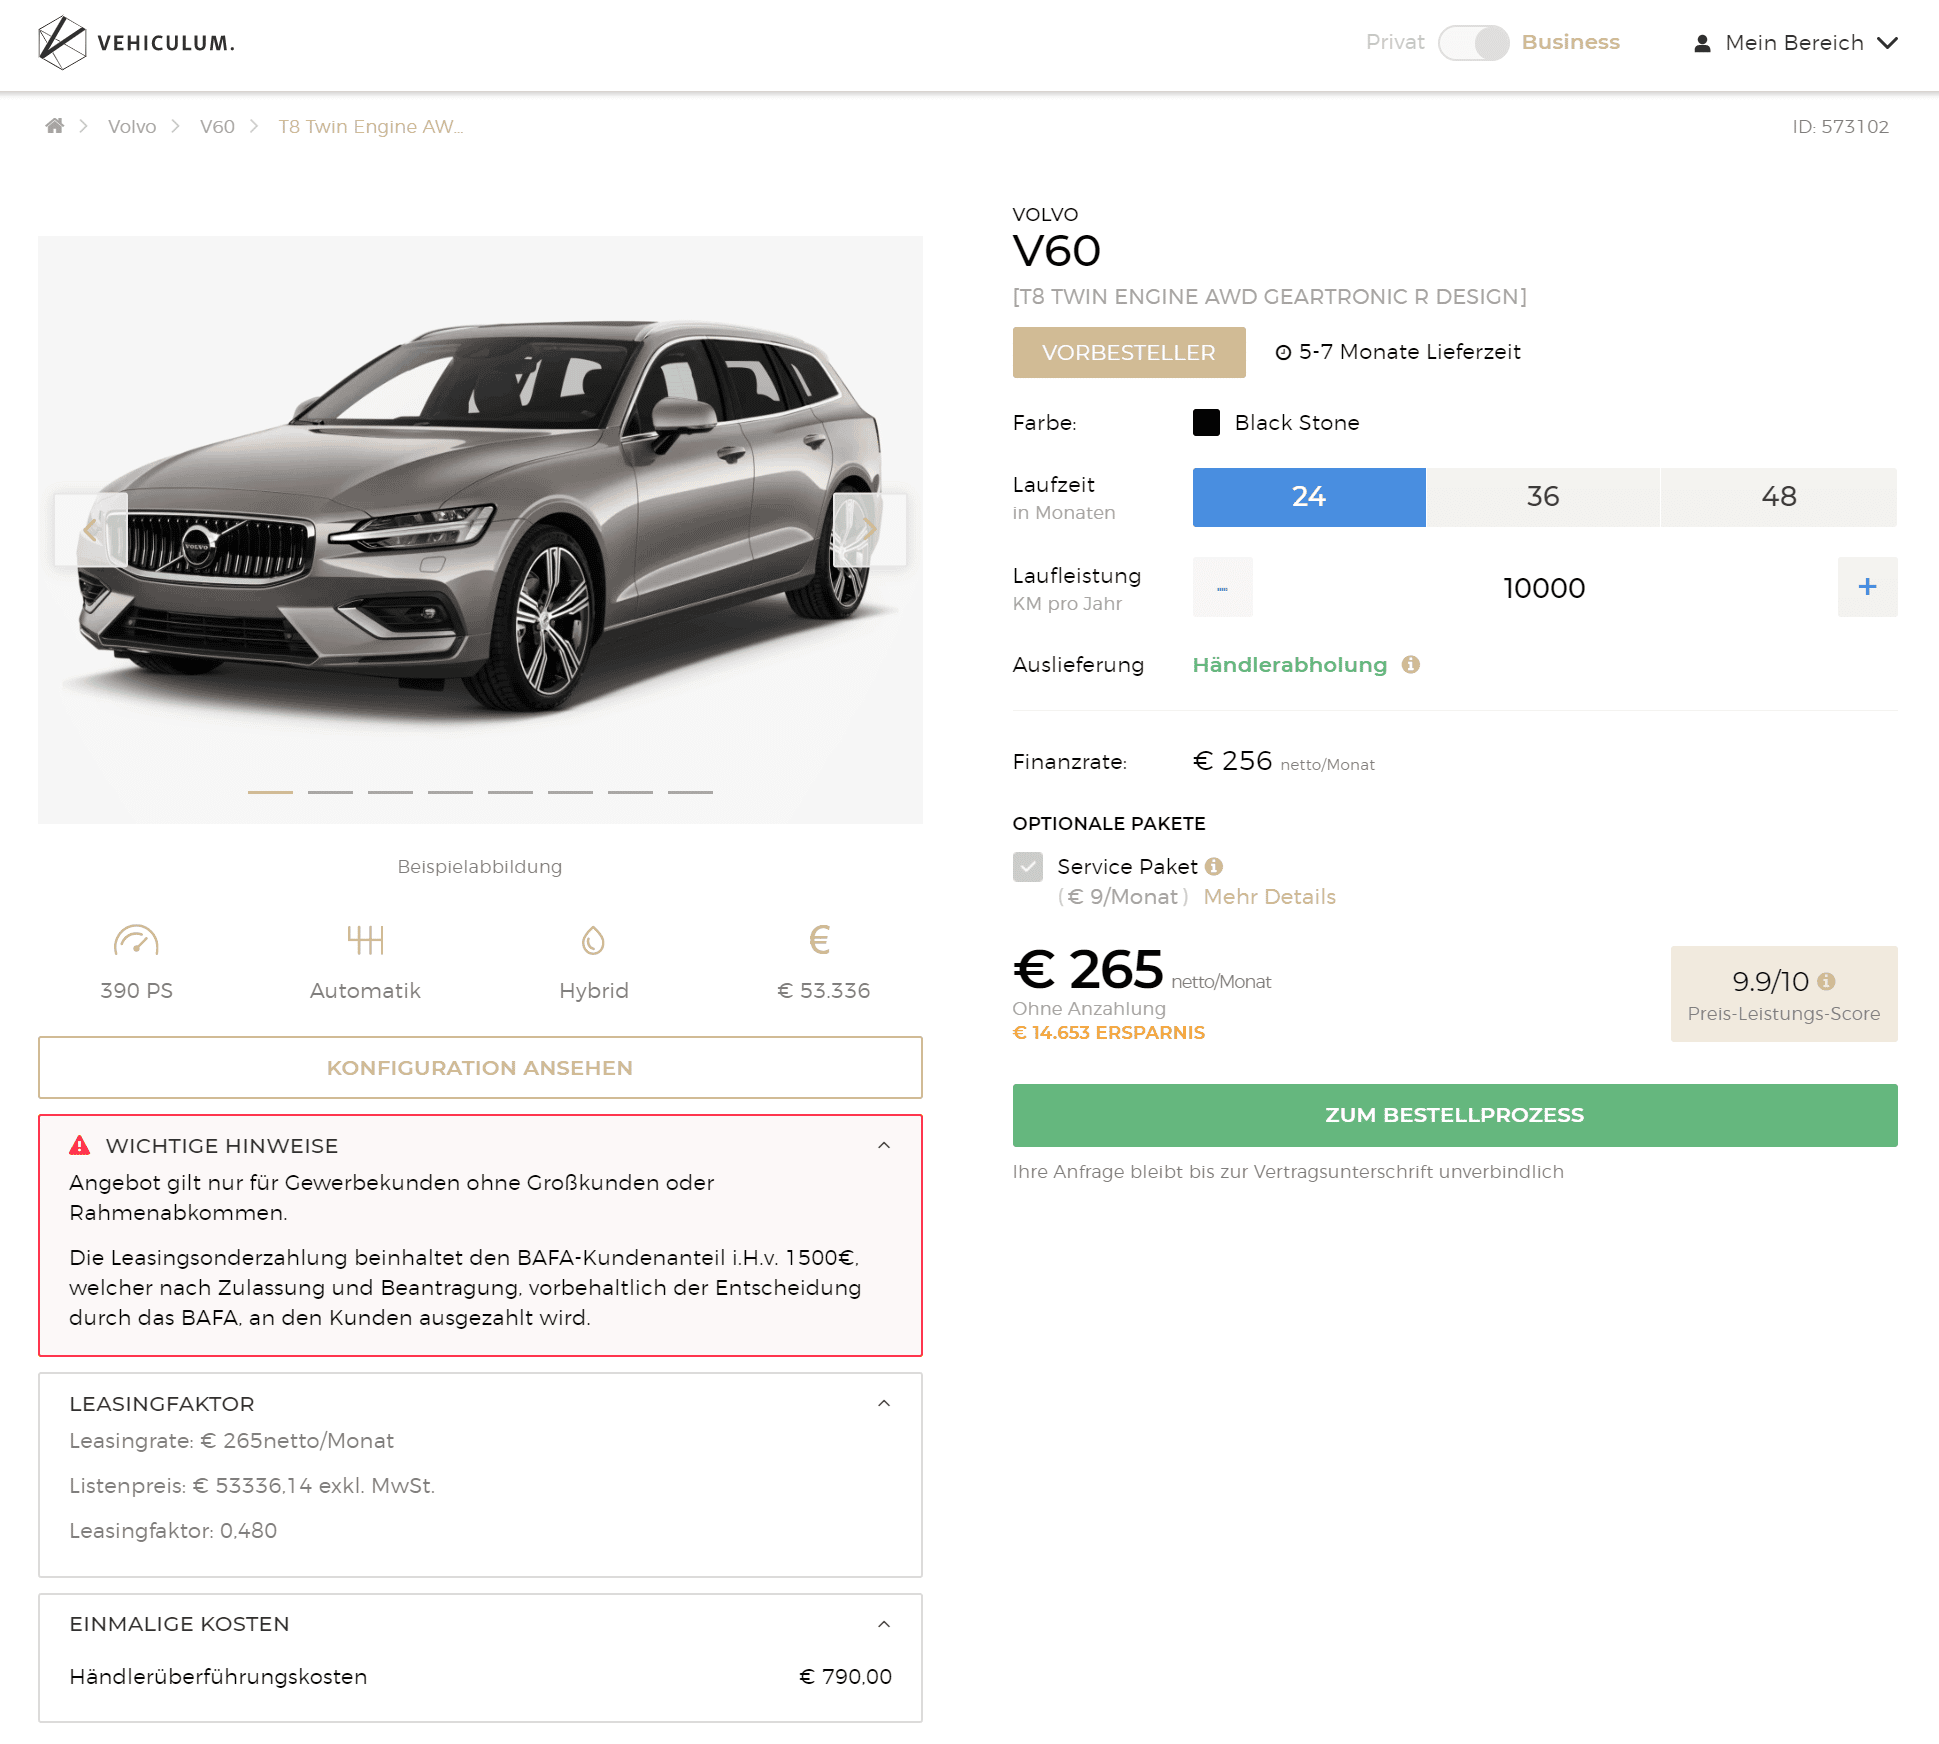Click T8 Twin Engine breadcrumb
The image size is (1939, 1744).
click(x=371, y=126)
